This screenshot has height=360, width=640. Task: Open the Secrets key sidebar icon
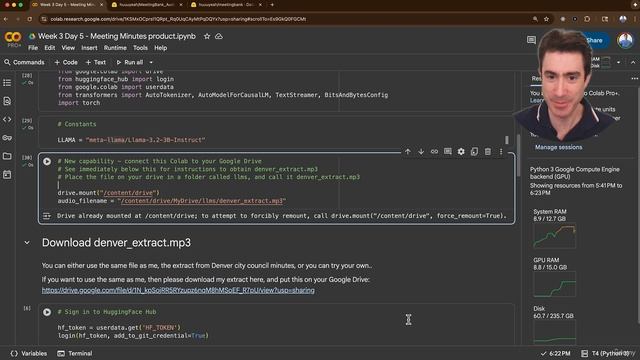7,138
